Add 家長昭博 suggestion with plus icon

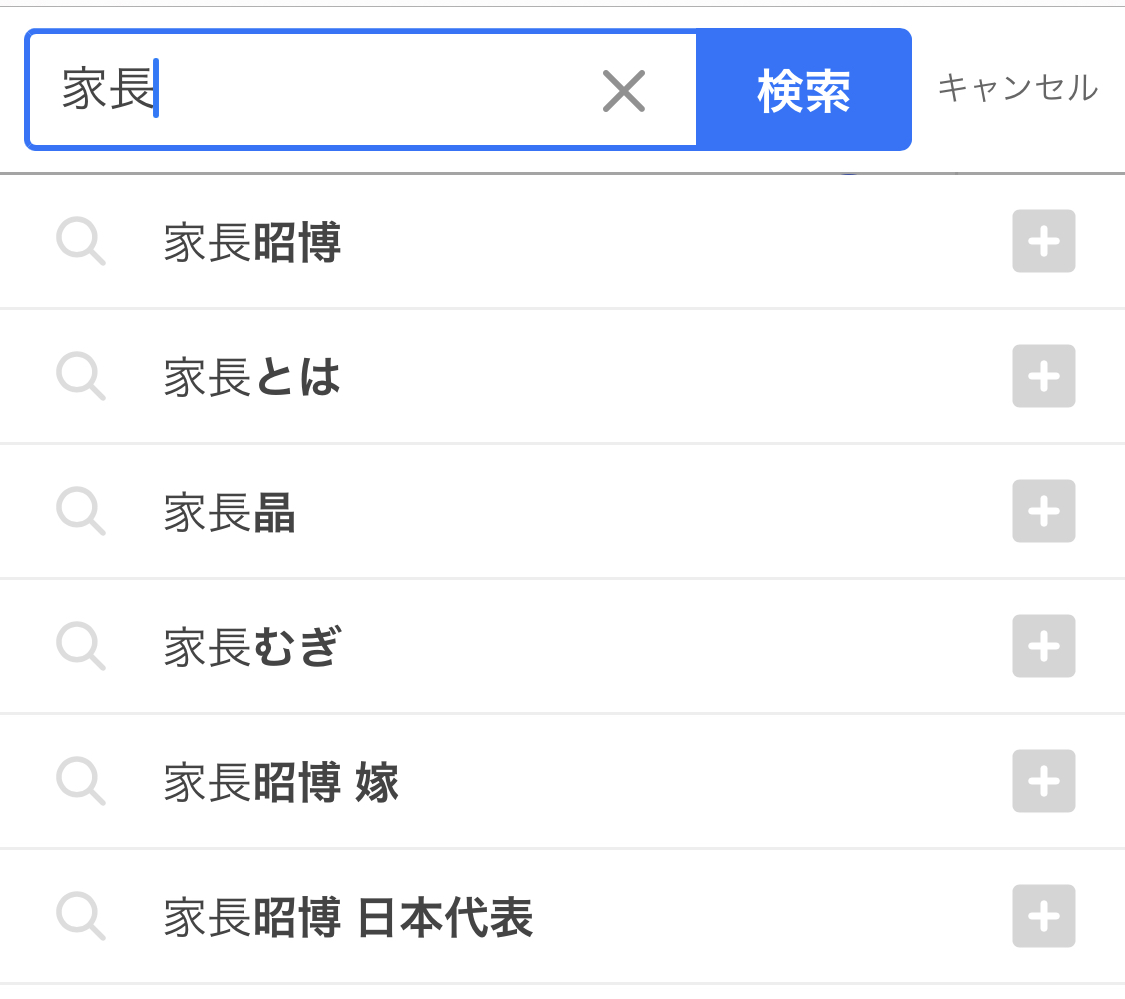[x=1043, y=241]
